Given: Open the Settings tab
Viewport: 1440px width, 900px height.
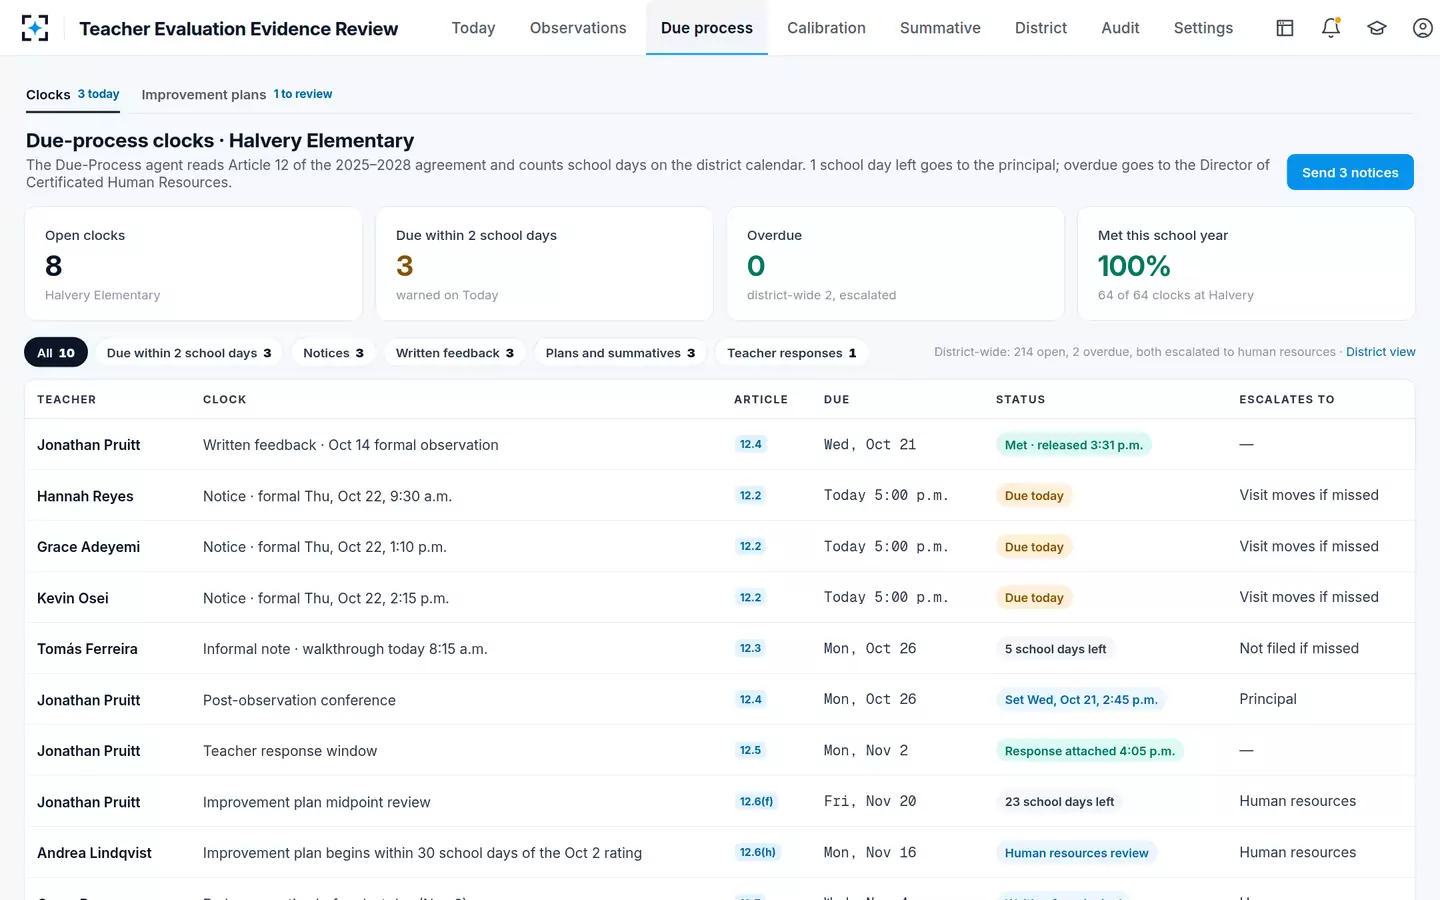Looking at the screenshot, I should pyautogui.click(x=1203, y=28).
